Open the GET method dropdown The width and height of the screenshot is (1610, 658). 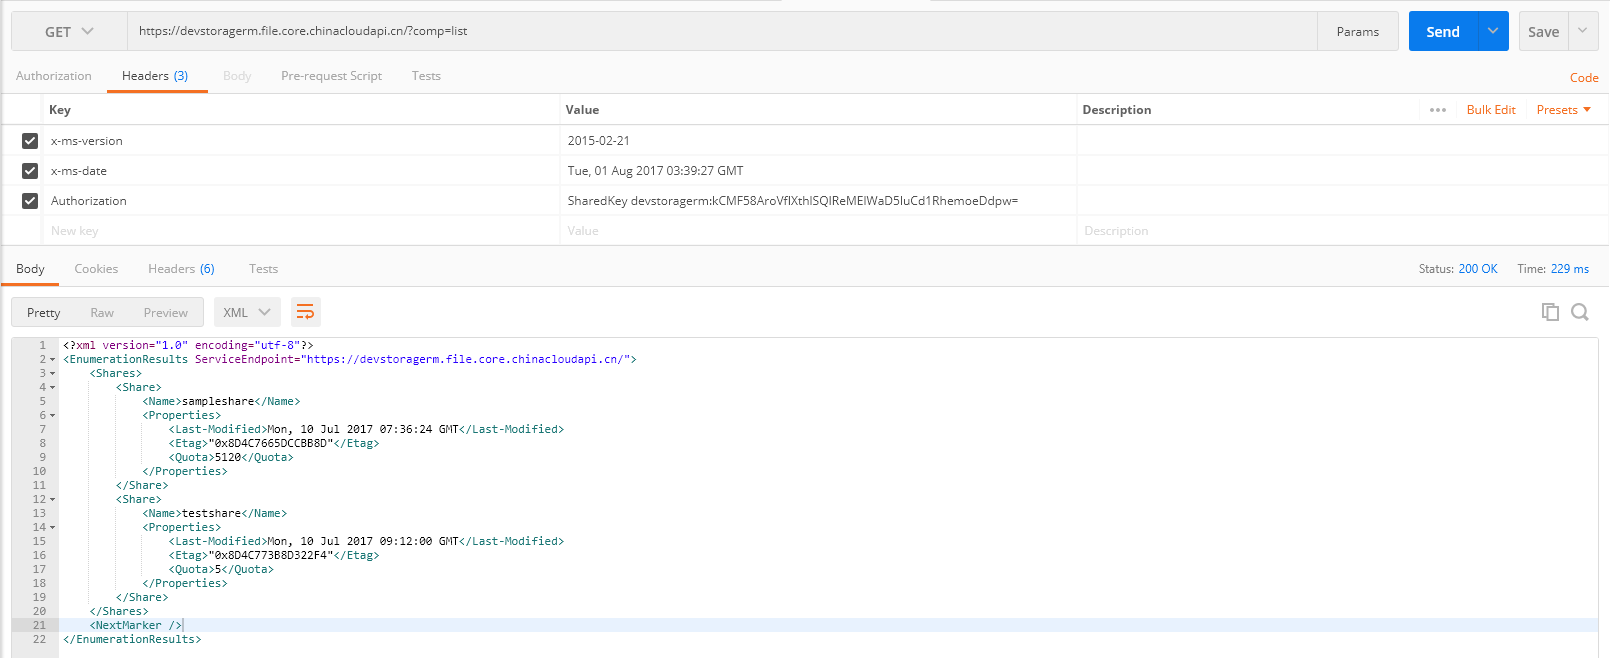click(x=69, y=32)
